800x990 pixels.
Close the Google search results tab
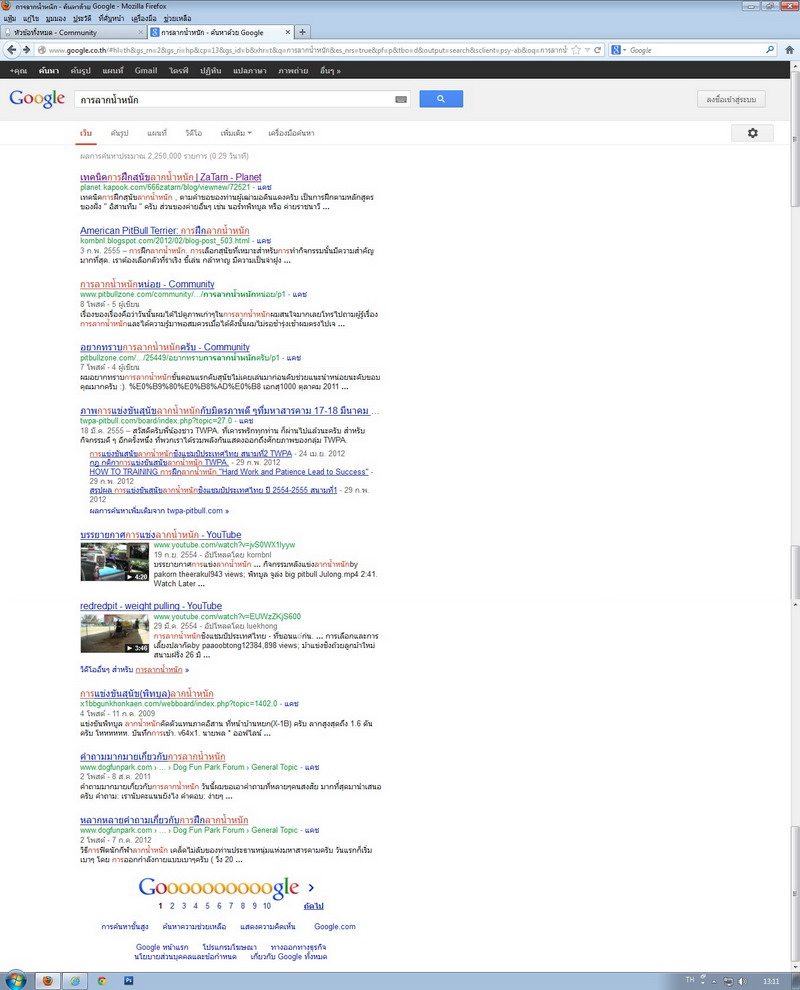[288, 32]
